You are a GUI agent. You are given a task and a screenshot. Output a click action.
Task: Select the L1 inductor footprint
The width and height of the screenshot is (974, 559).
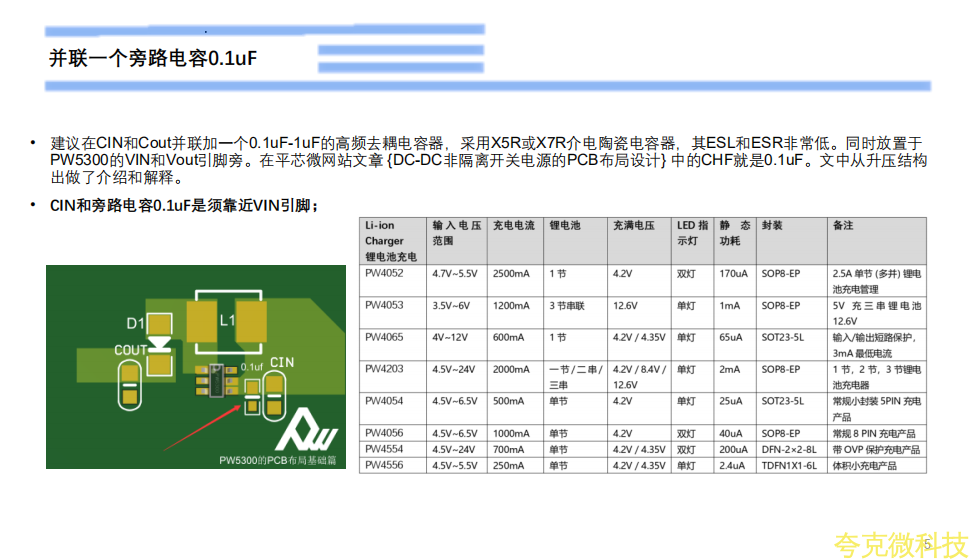click(227, 320)
